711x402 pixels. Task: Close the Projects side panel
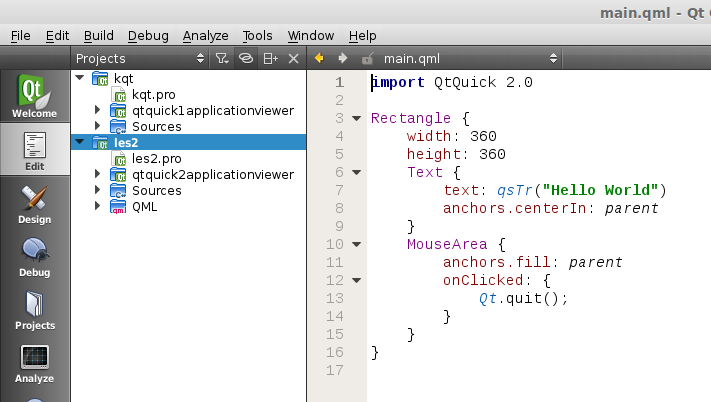[x=293, y=59]
